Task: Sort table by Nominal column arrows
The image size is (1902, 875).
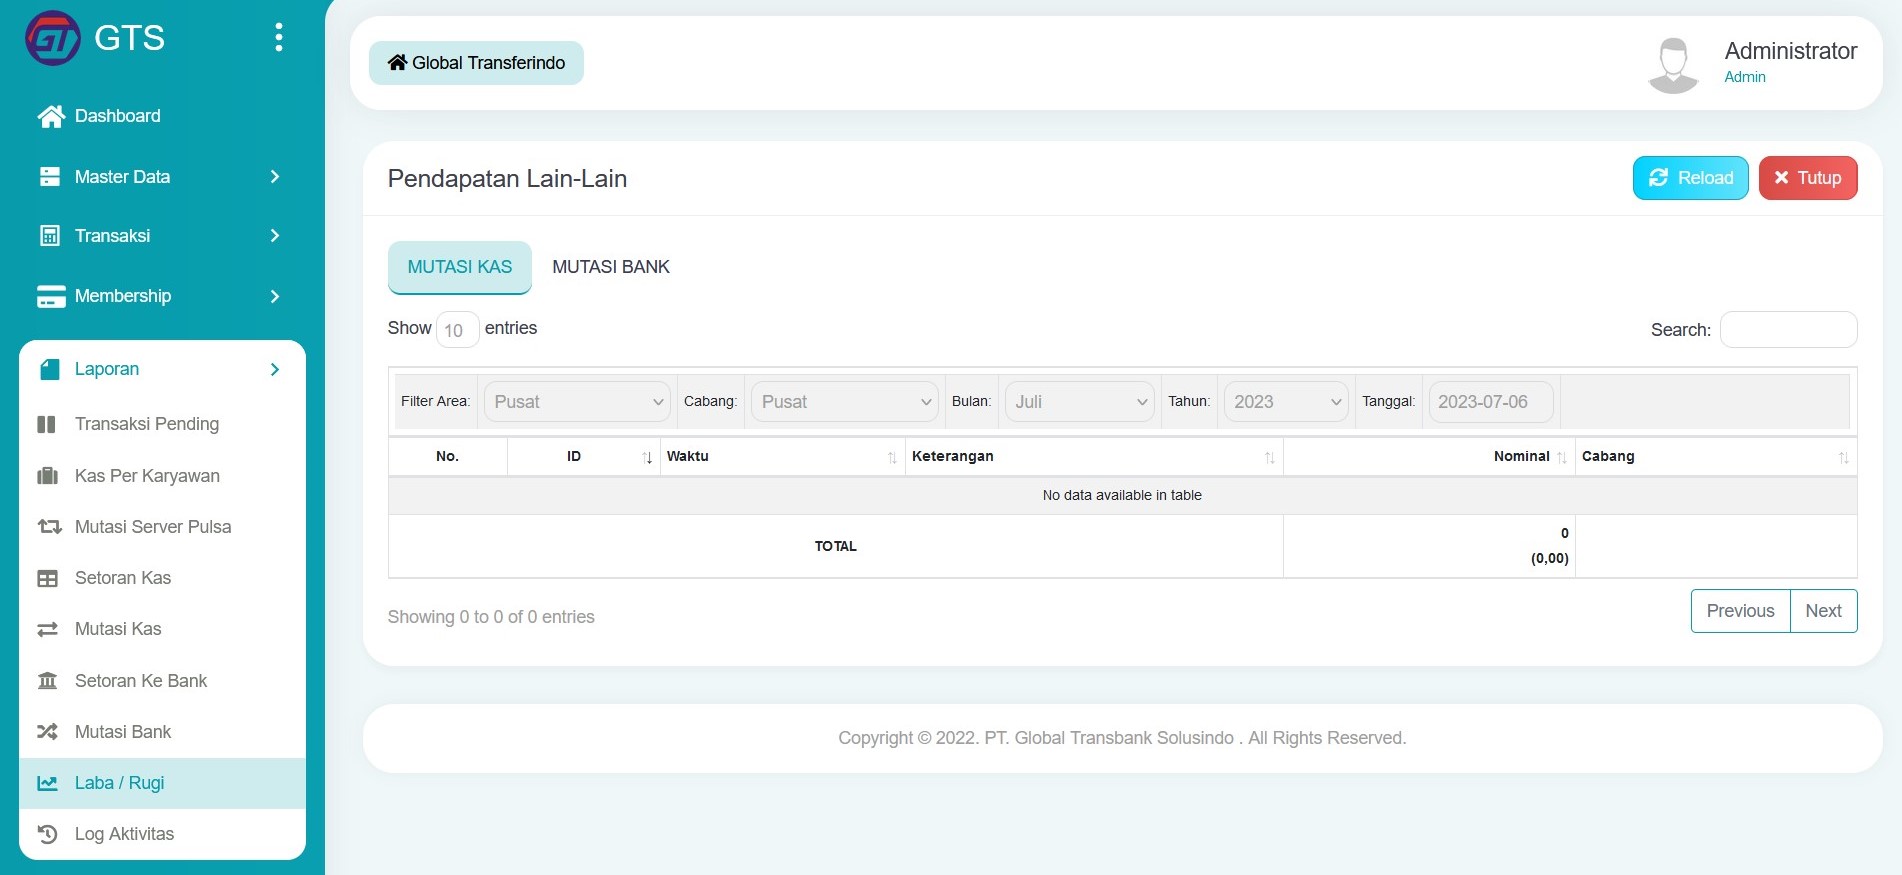Action: 1561,457
